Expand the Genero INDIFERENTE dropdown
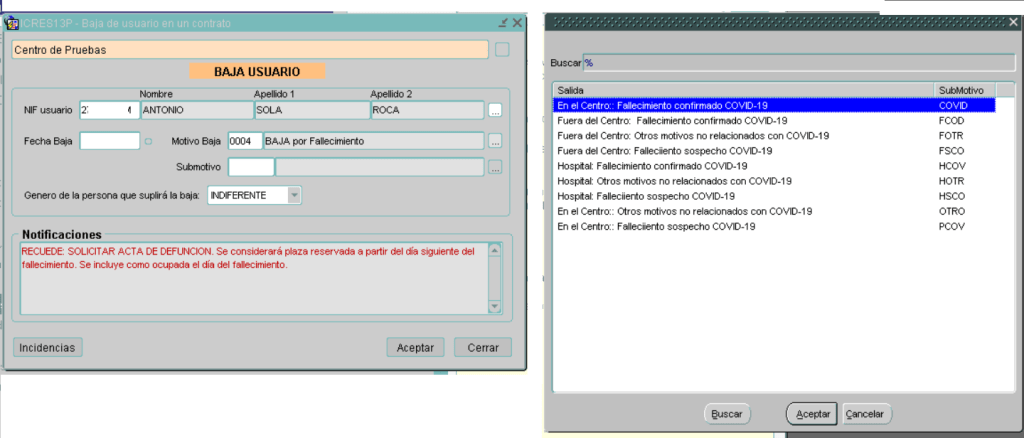 pos(294,195)
